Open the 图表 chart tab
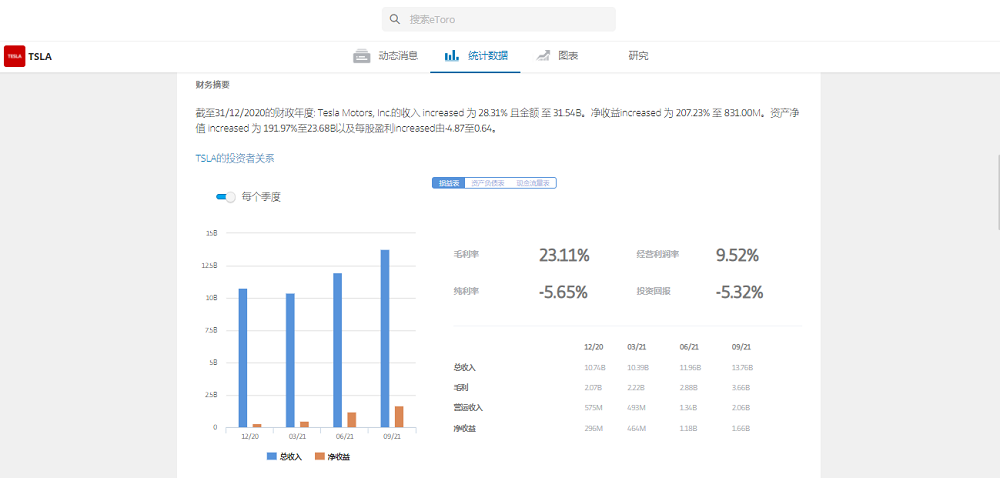This screenshot has height=478, width=1000. [568, 55]
